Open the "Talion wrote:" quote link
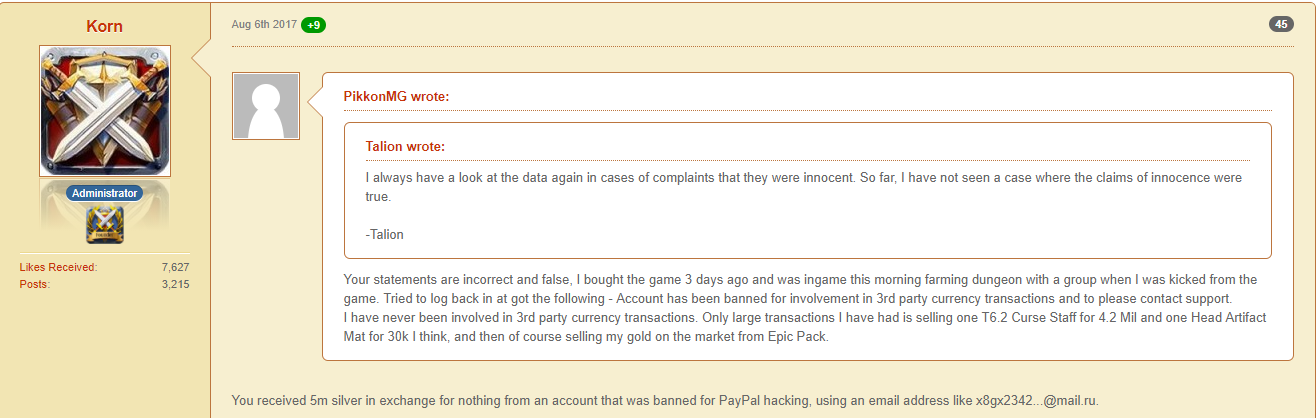1316x418 pixels. 405,146
